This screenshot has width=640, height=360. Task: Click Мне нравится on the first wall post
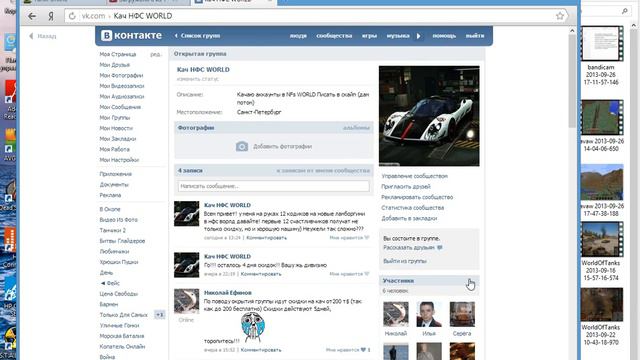pyautogui.click(x=349, y=238)
